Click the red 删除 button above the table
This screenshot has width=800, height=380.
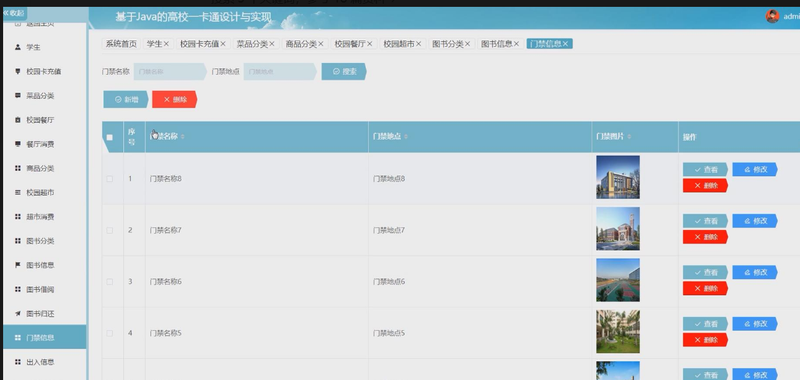174,99
